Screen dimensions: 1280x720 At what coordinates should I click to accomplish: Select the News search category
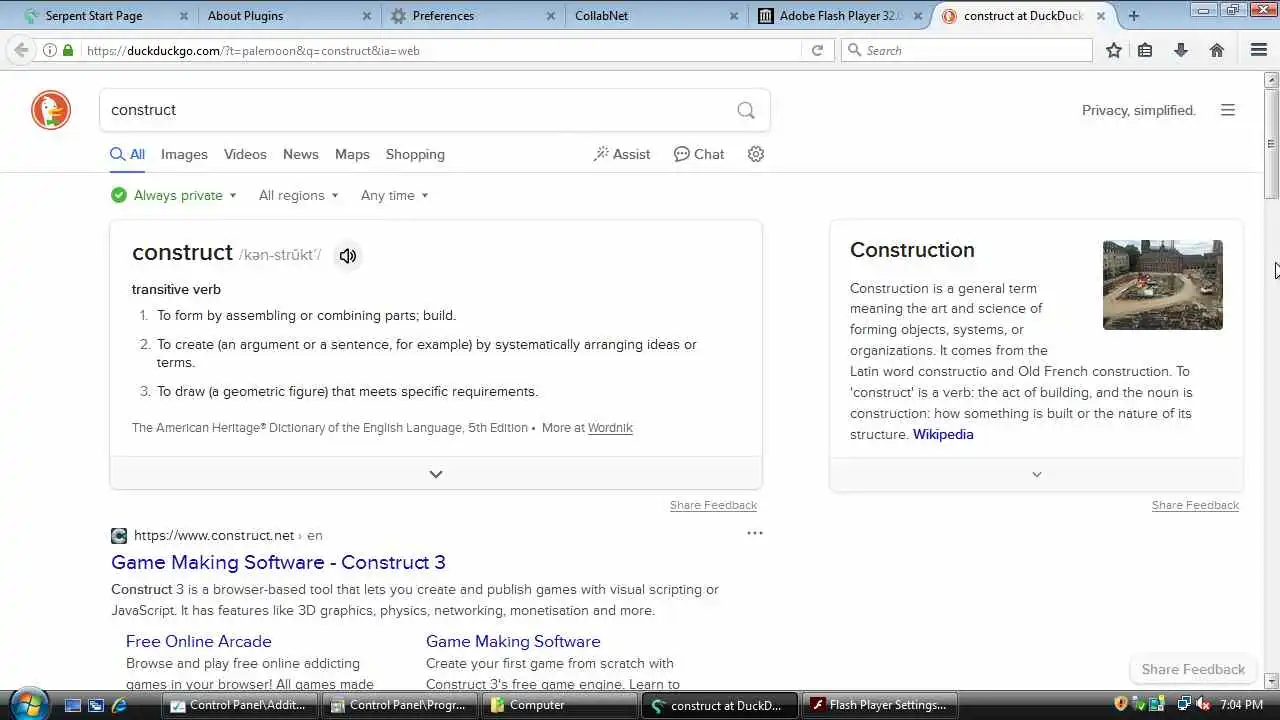tap(300, 154)
